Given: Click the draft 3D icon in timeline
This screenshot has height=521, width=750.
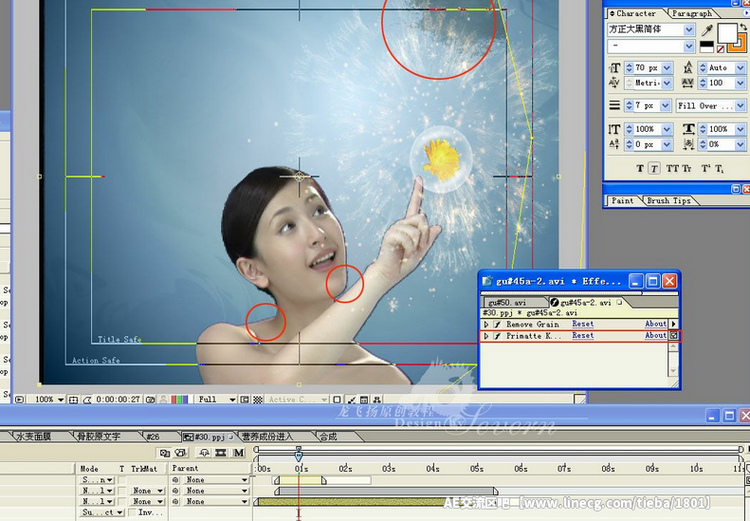Looking at the screenshot, I should [x=181, y=453].
